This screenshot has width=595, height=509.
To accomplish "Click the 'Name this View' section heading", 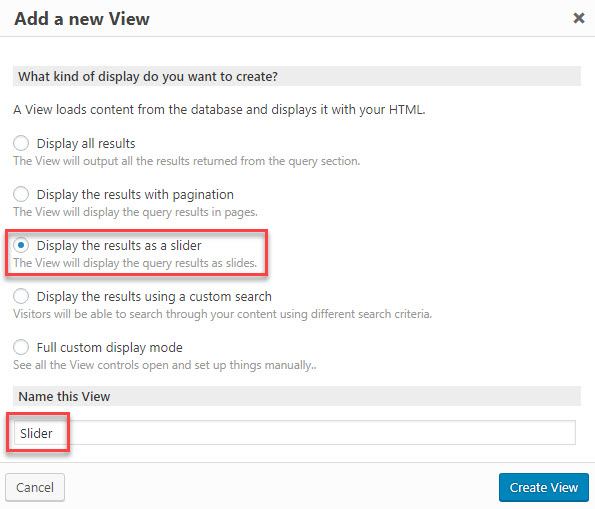I will 64,396.
